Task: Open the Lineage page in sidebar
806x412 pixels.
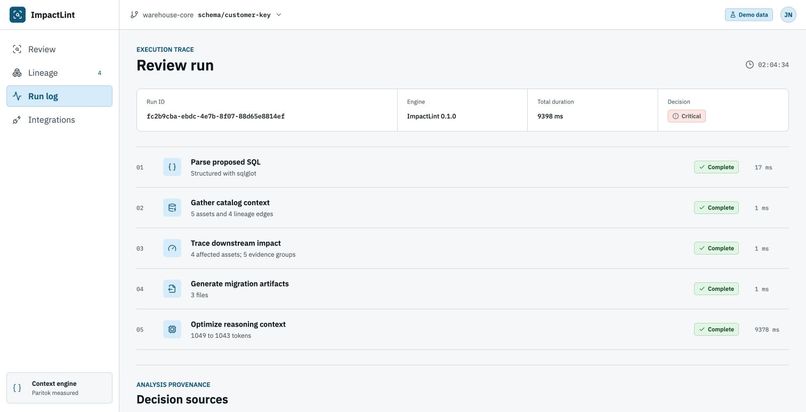Action: (x=59, y=73)
